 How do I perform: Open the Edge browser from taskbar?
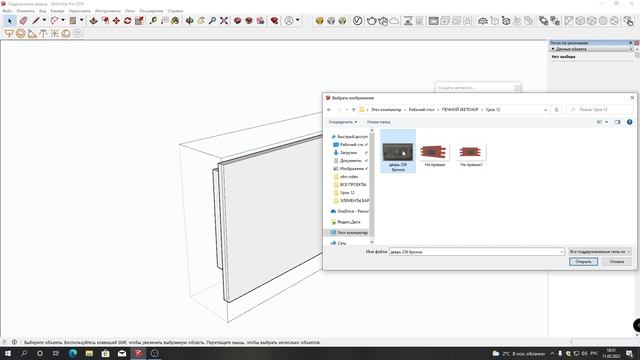(73, 353)
